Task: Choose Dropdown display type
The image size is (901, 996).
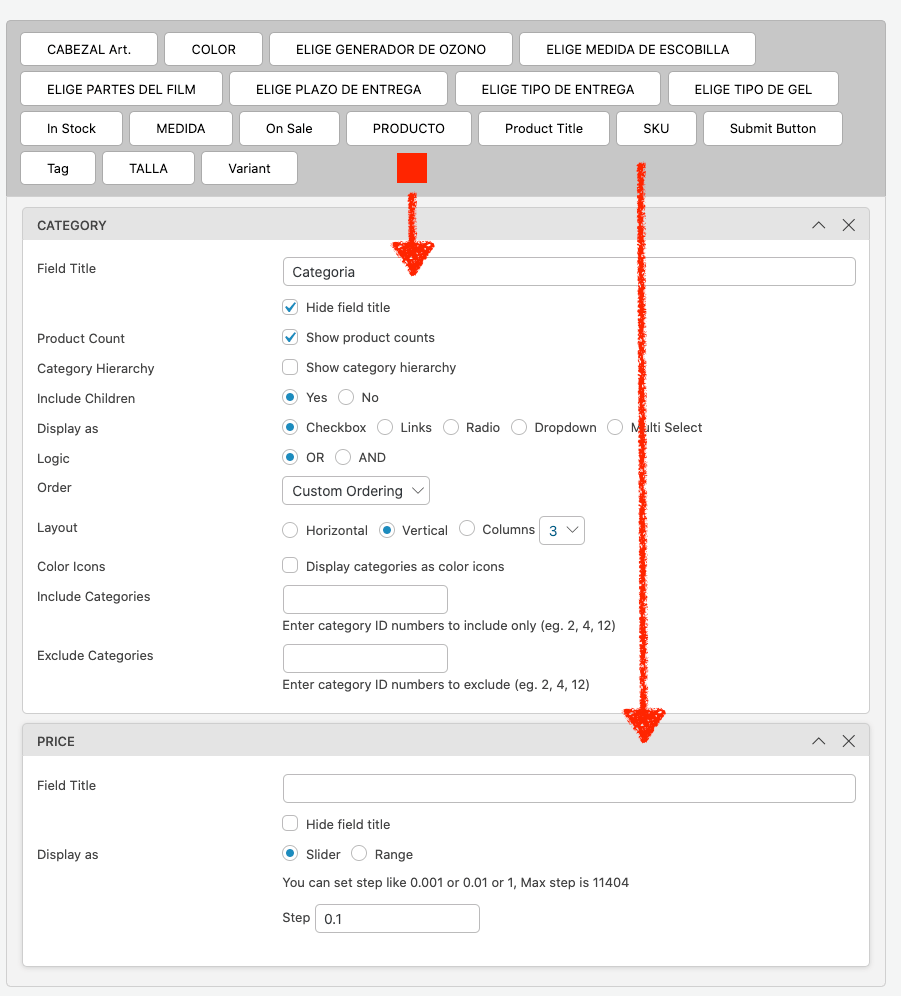Action: (x=518, y=427)
